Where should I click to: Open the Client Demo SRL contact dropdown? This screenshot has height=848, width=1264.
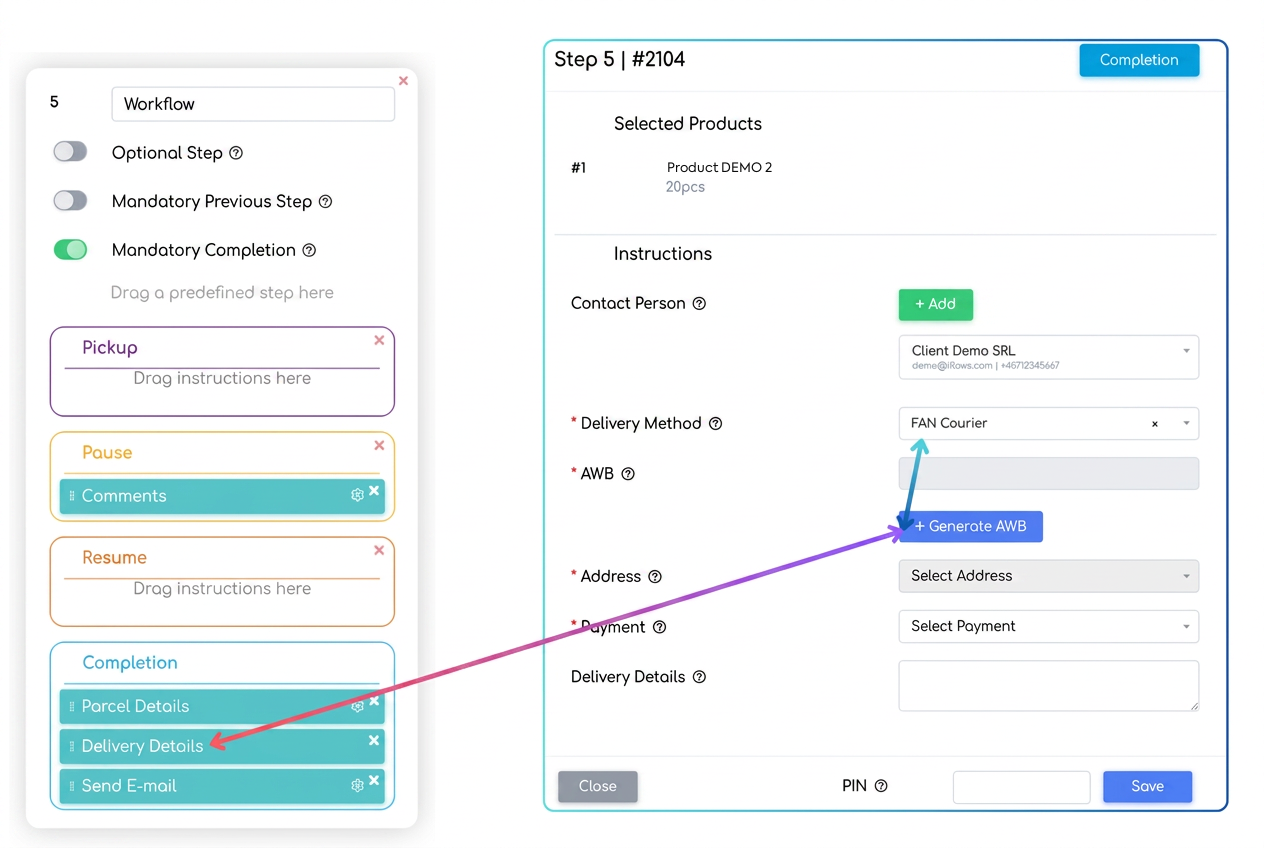click(x=1049, y=357)
